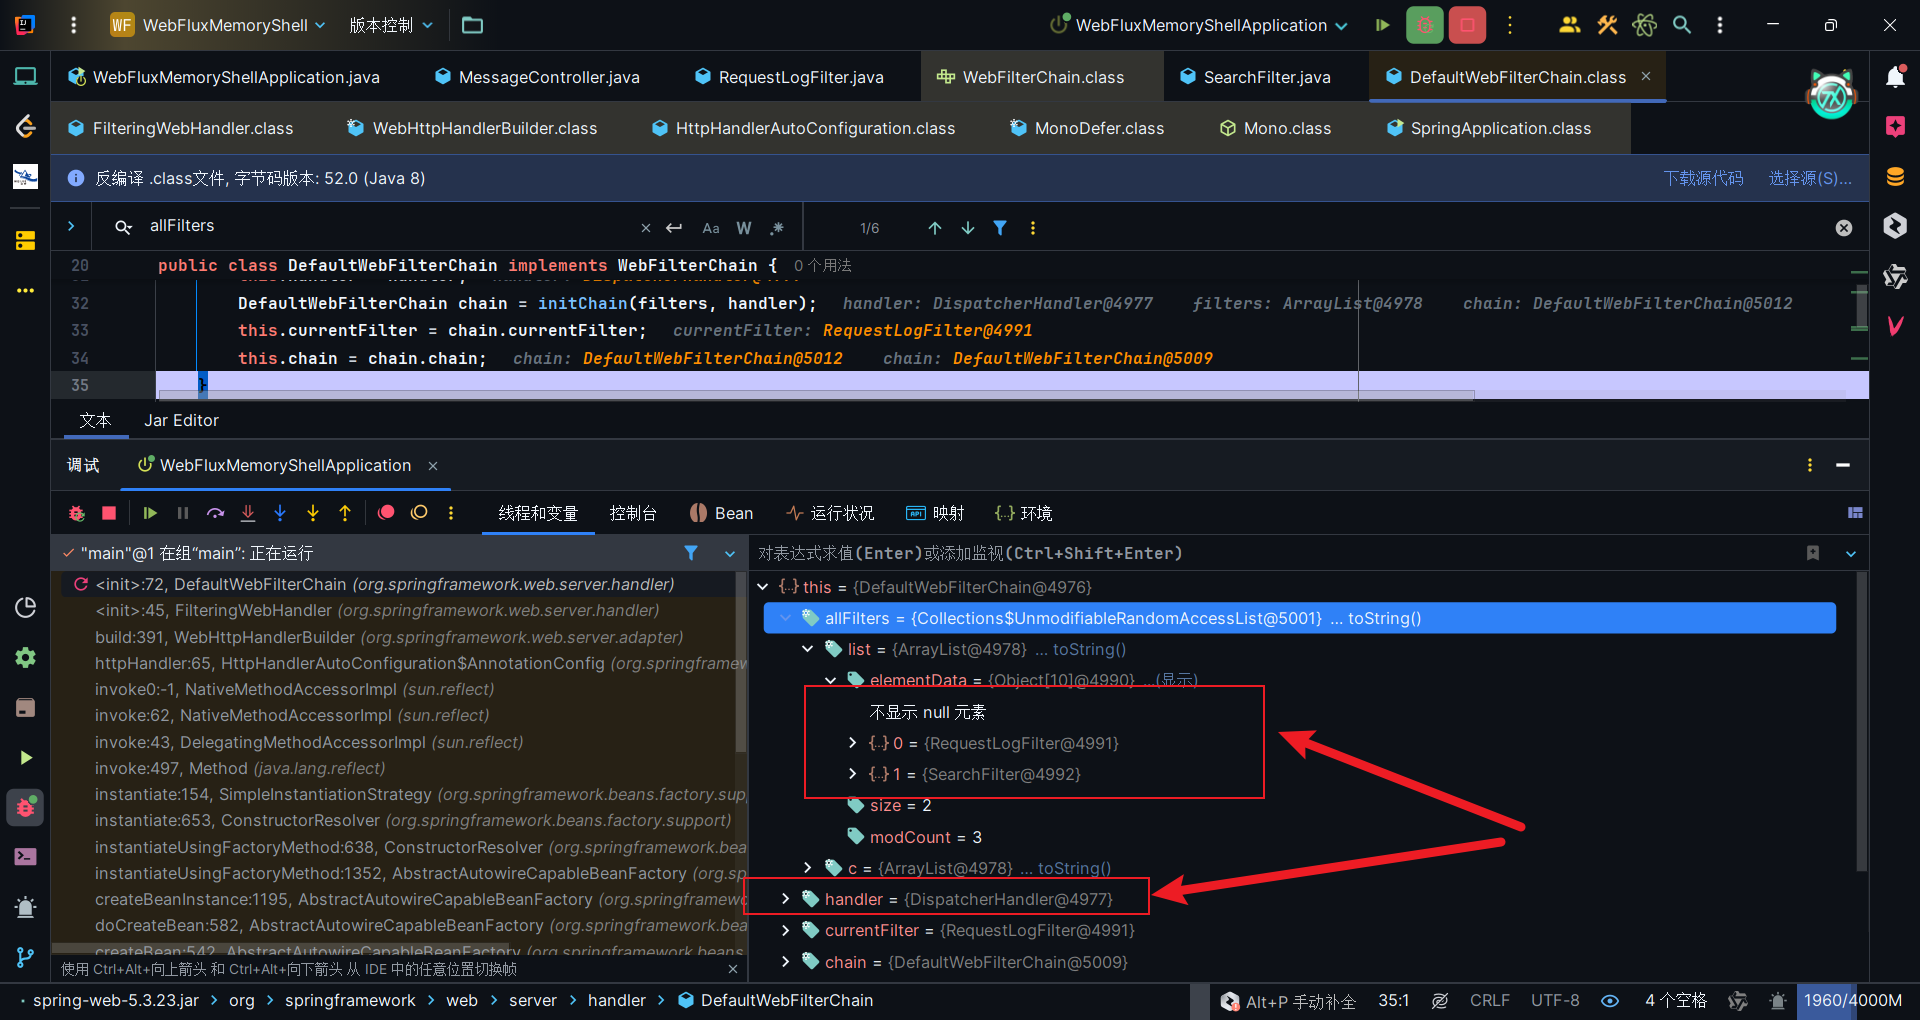Step out using the up arrow

pos(345,513)
